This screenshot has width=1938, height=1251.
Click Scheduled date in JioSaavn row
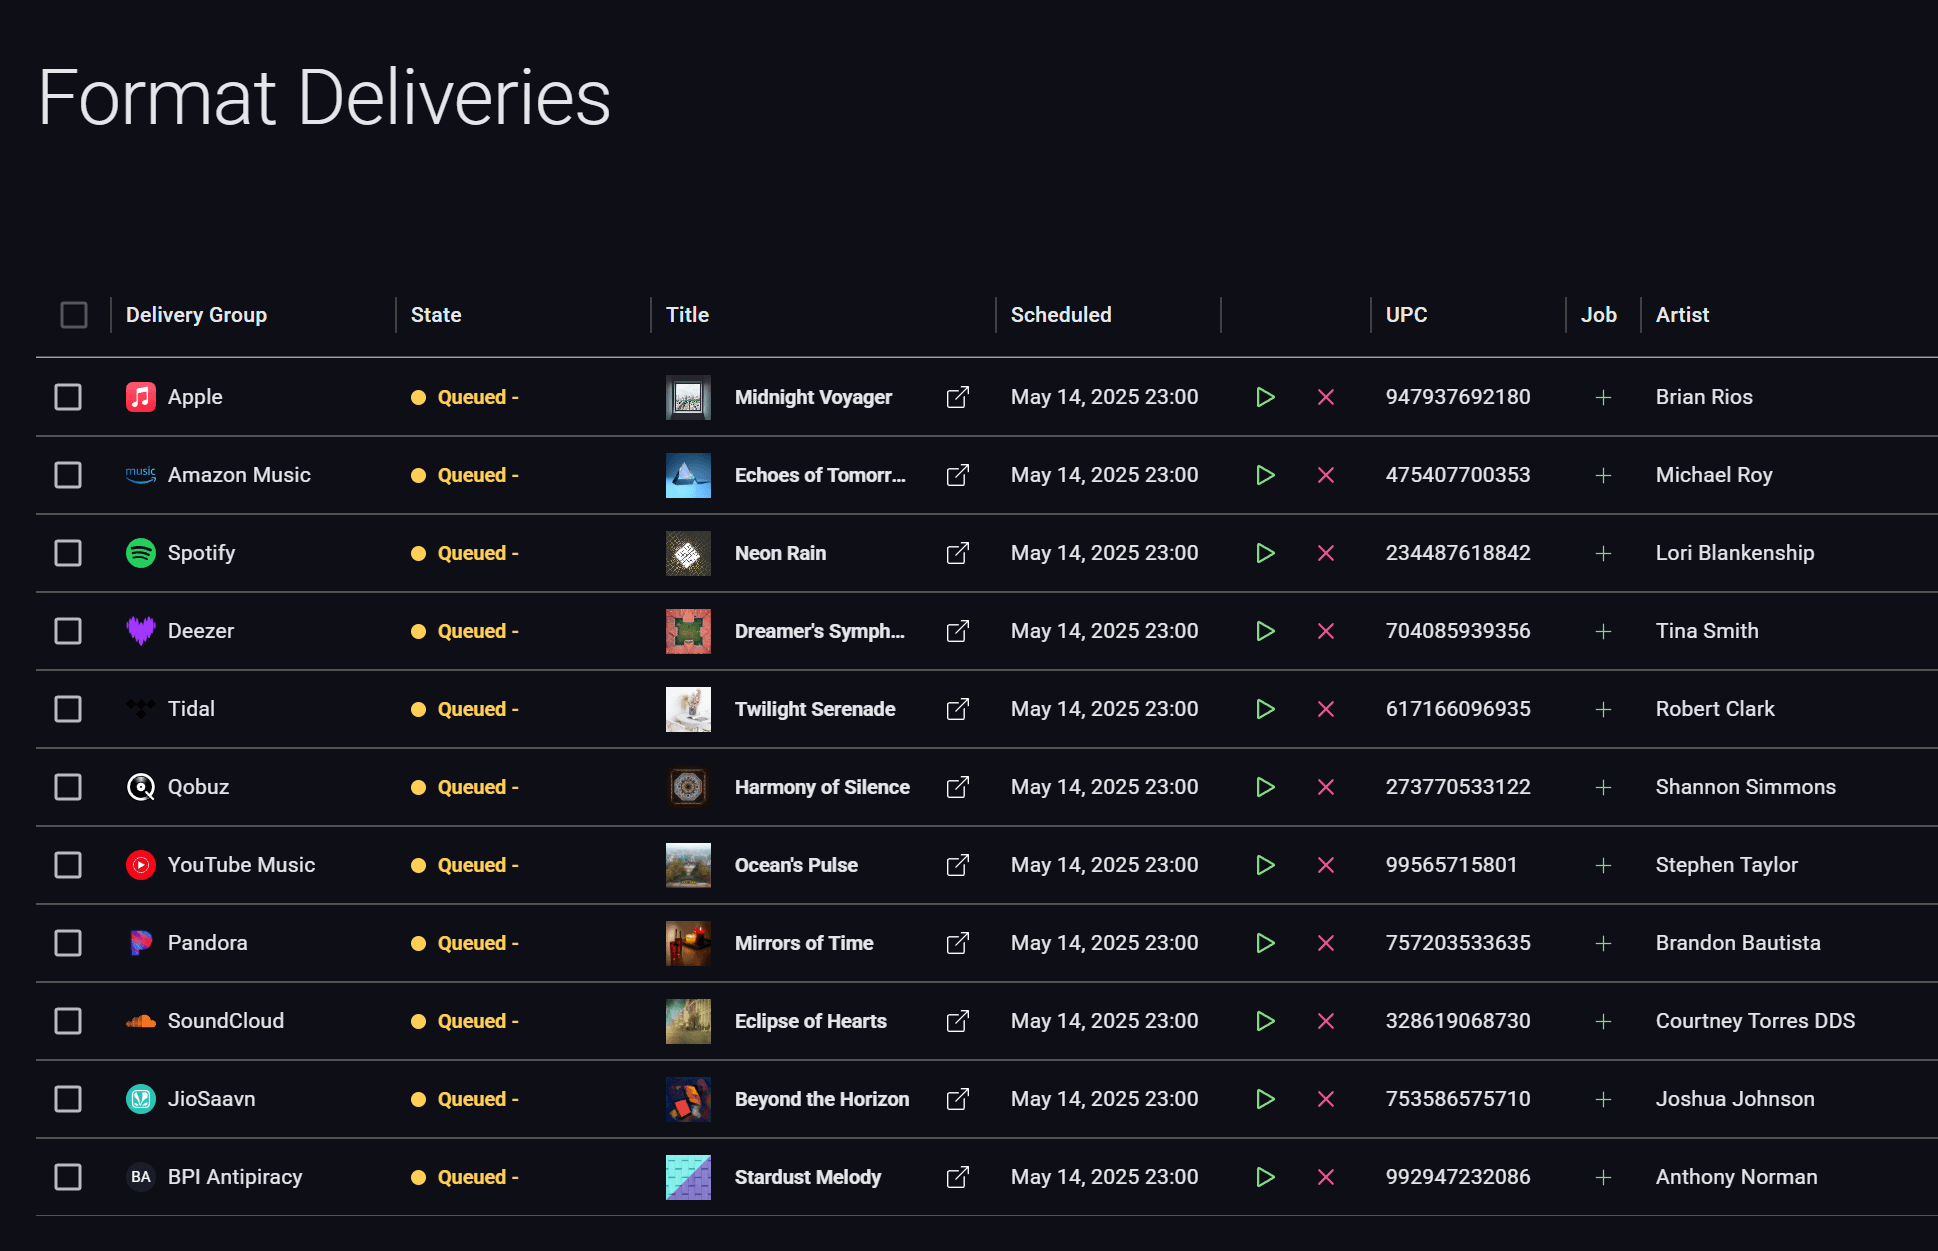1105,1099
